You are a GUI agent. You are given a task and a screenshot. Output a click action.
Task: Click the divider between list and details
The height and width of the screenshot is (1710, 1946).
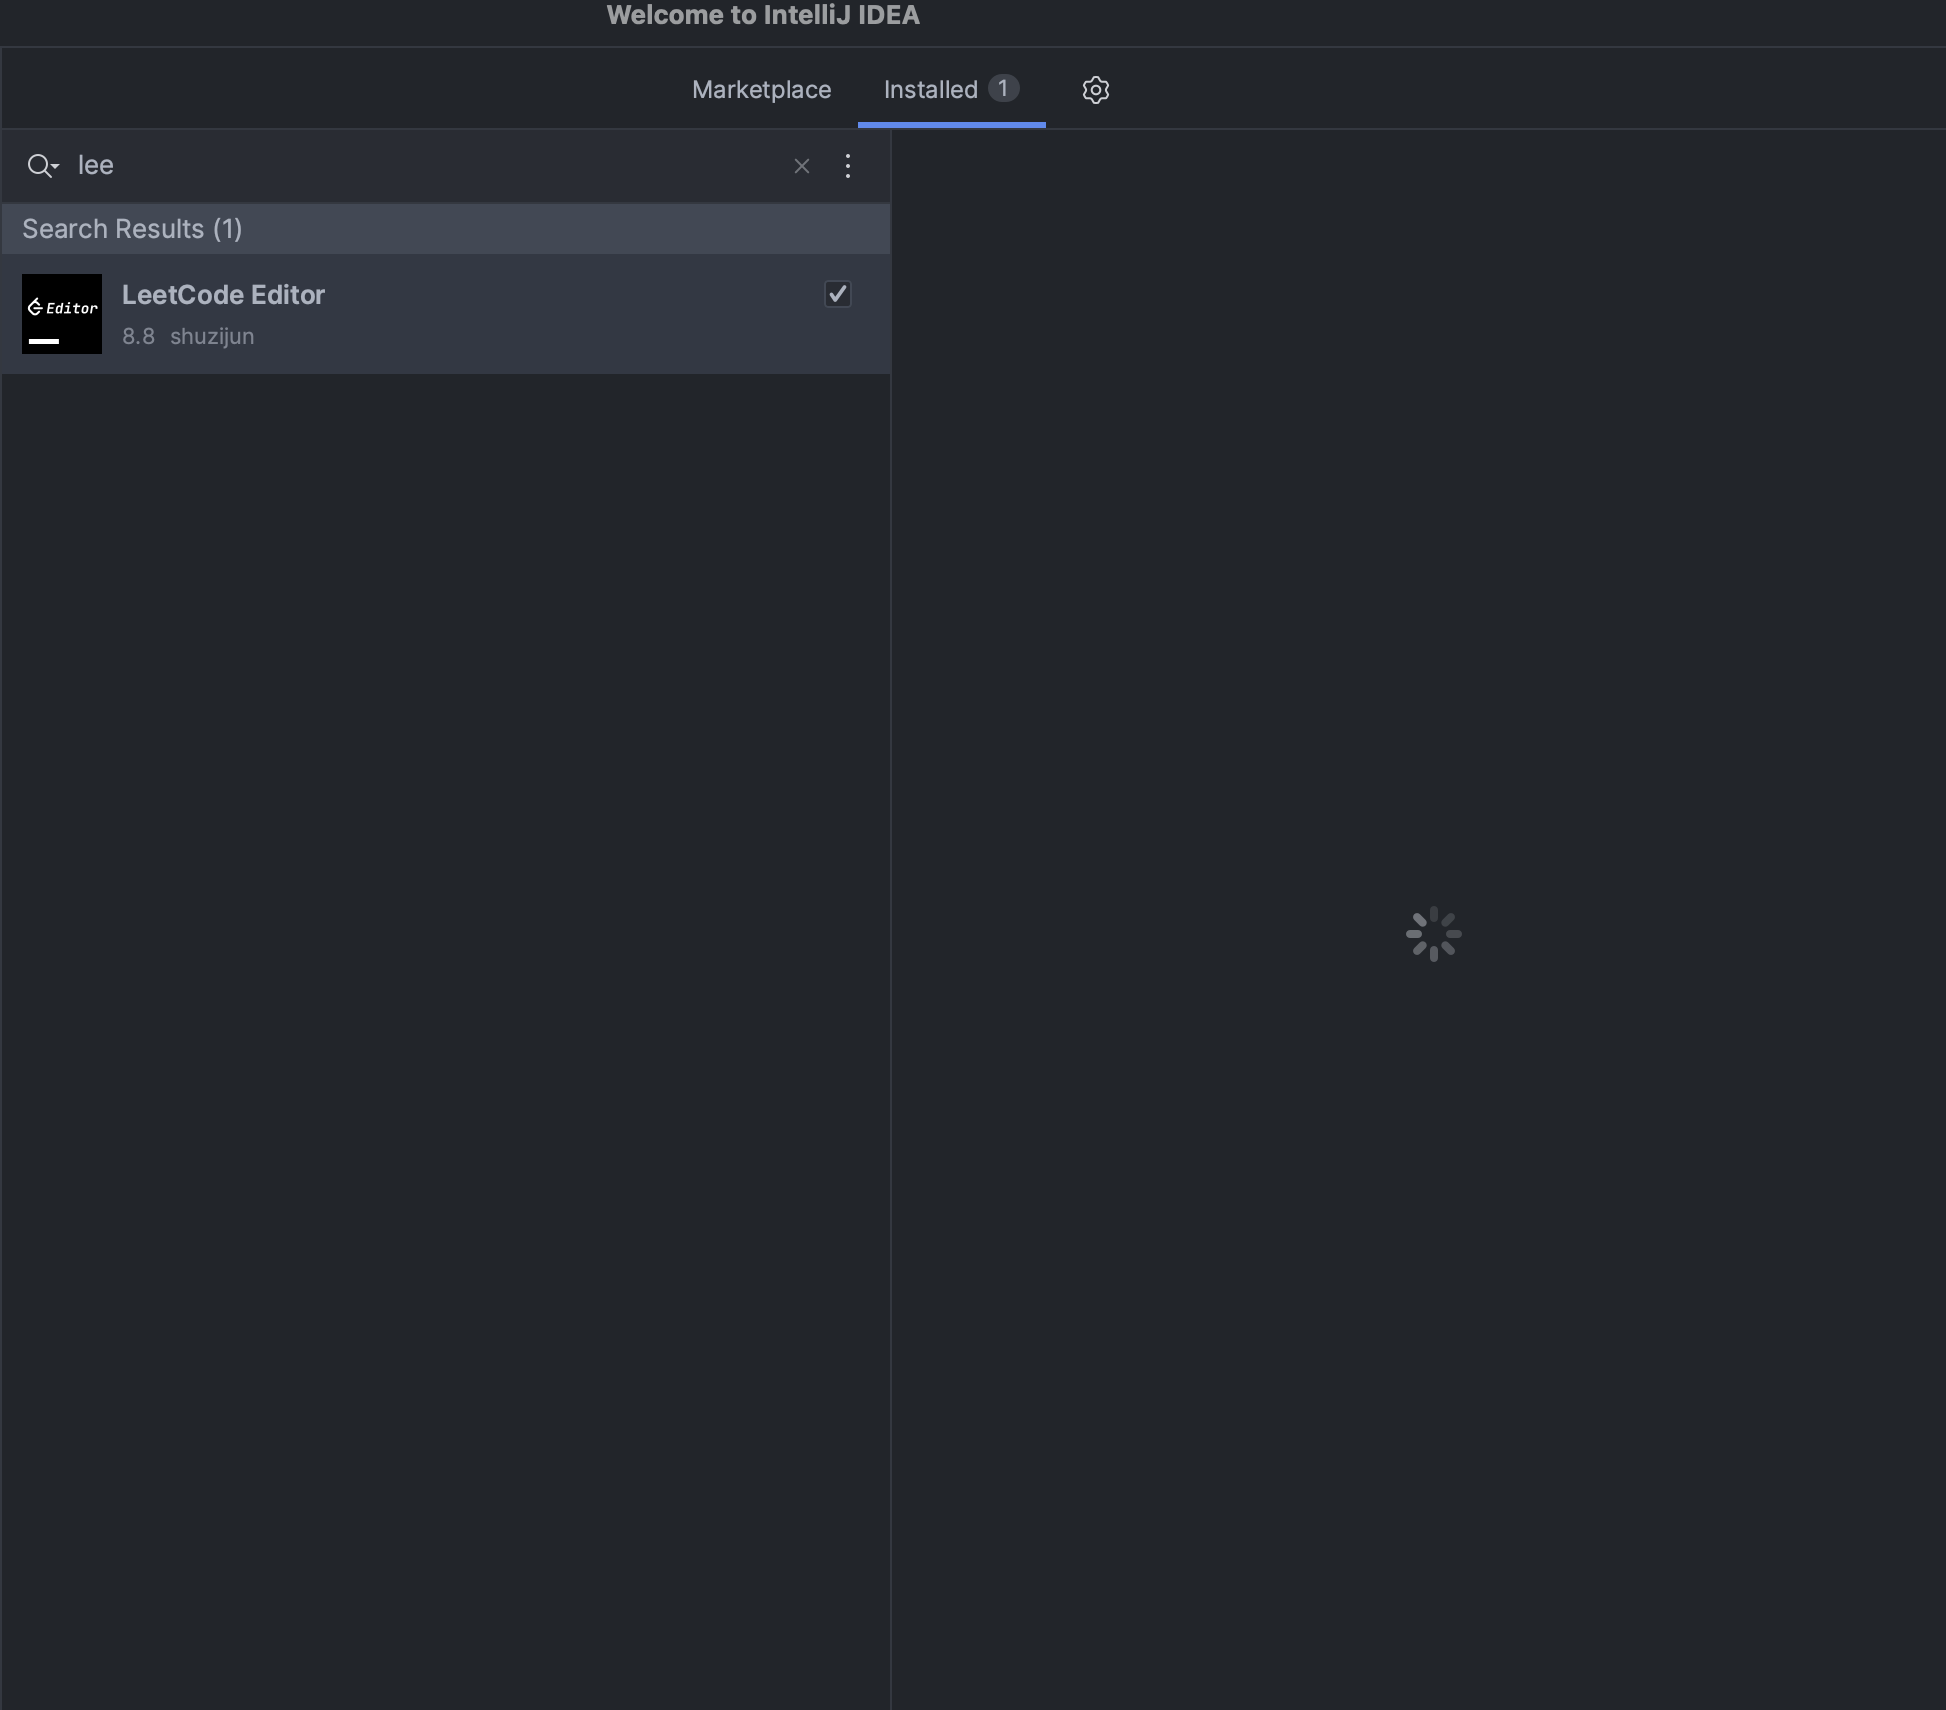(x=891, y=900)
